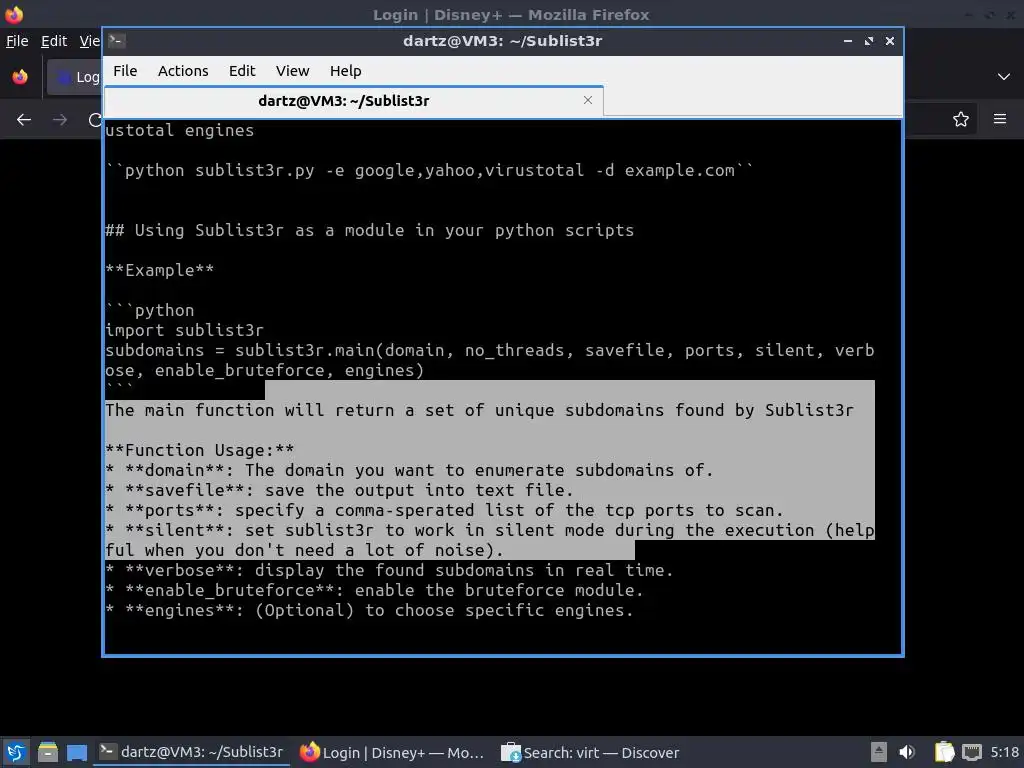Open the Actions menu in the terminal

coord(183,71)
